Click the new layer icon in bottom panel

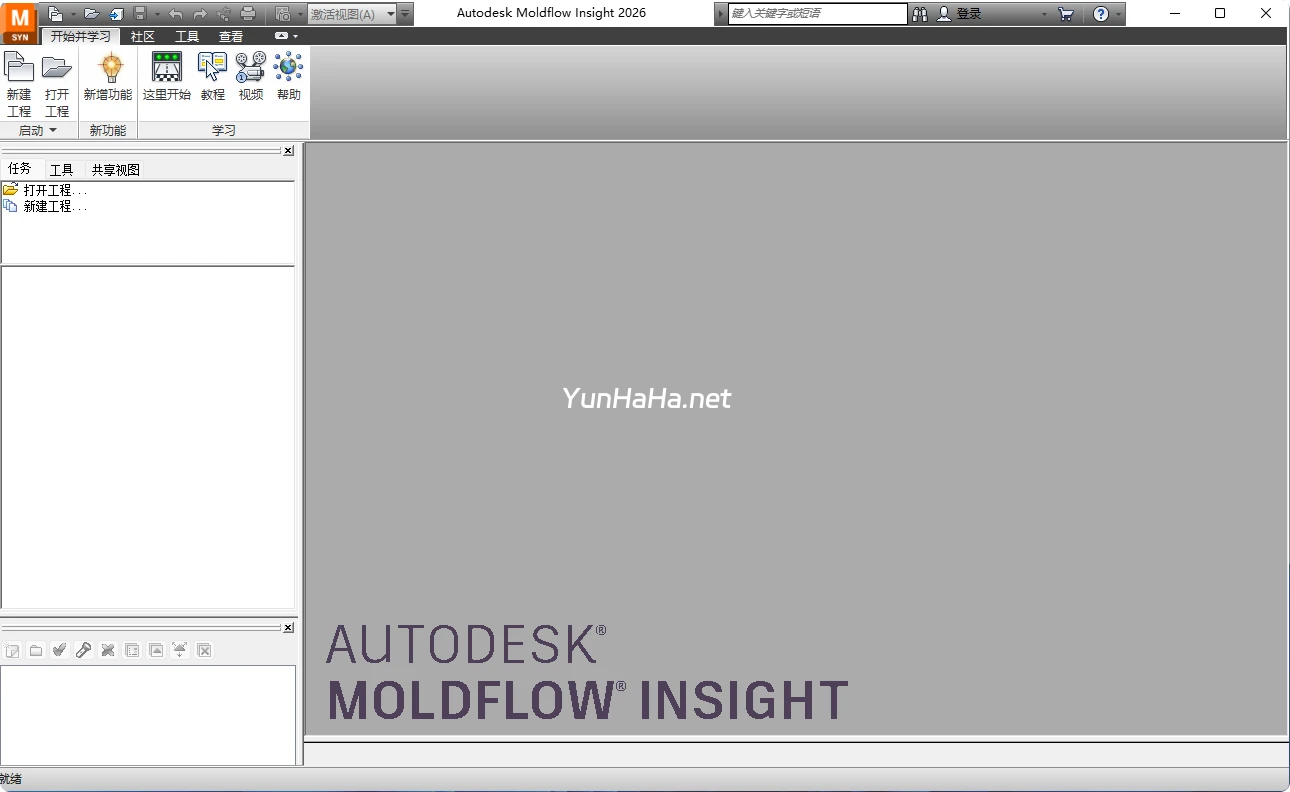12,650
